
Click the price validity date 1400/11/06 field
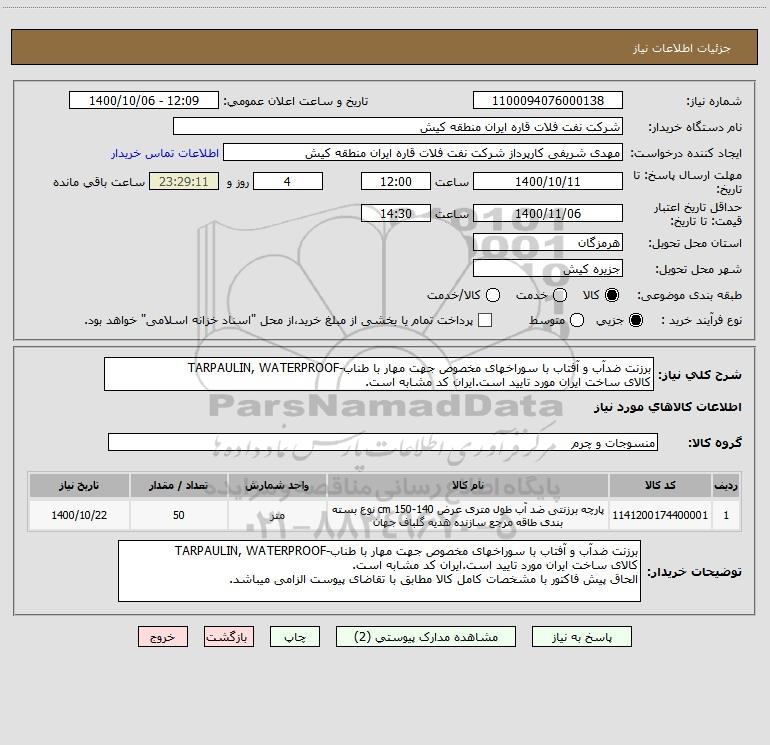coord(548,214)
